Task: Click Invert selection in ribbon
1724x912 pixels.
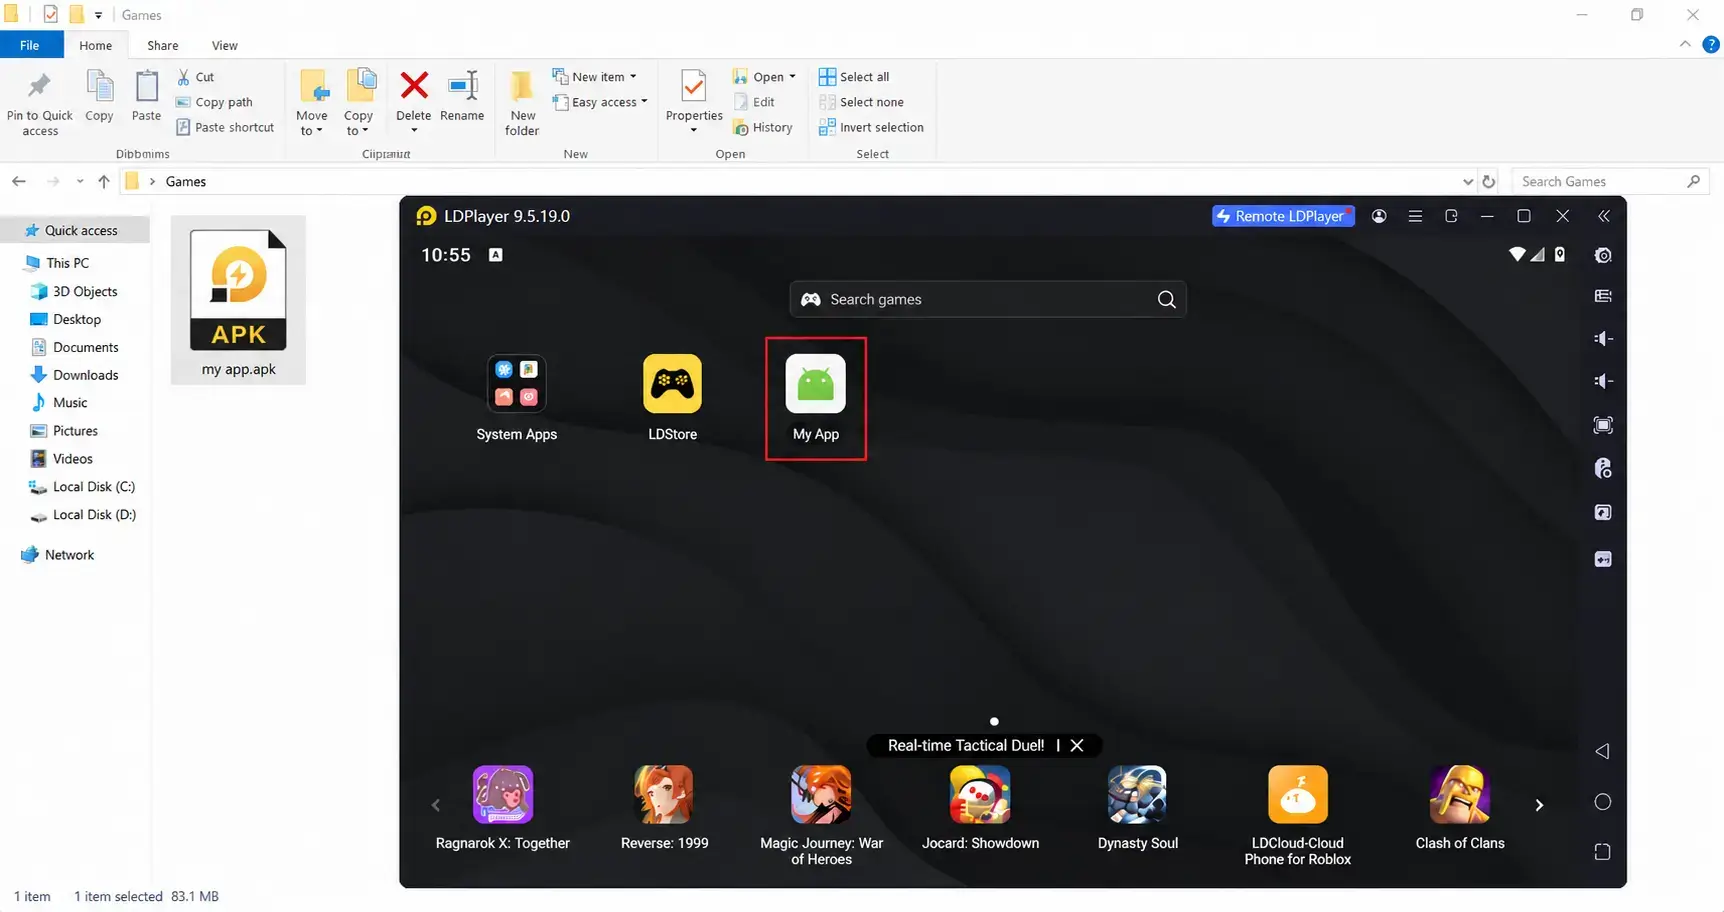Action: click(871, 127)
